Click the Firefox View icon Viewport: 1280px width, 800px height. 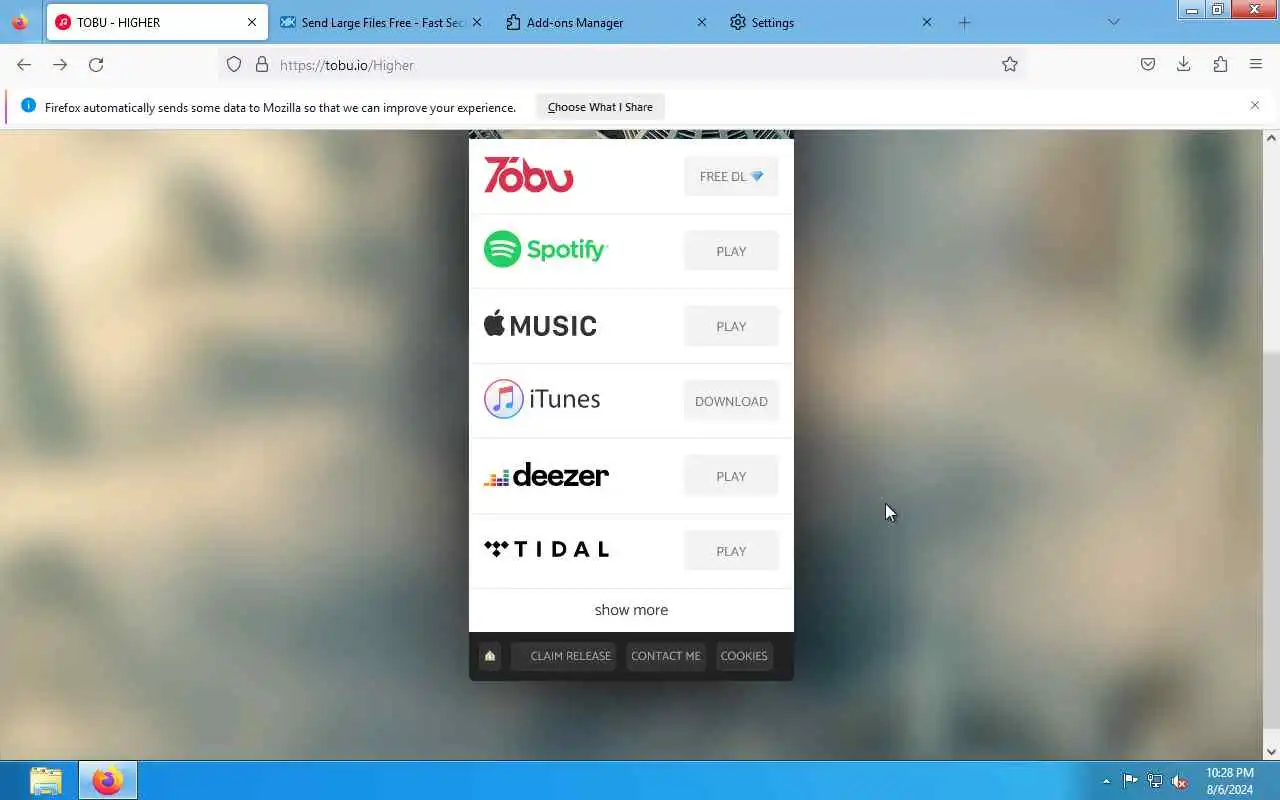click(20, 22)
